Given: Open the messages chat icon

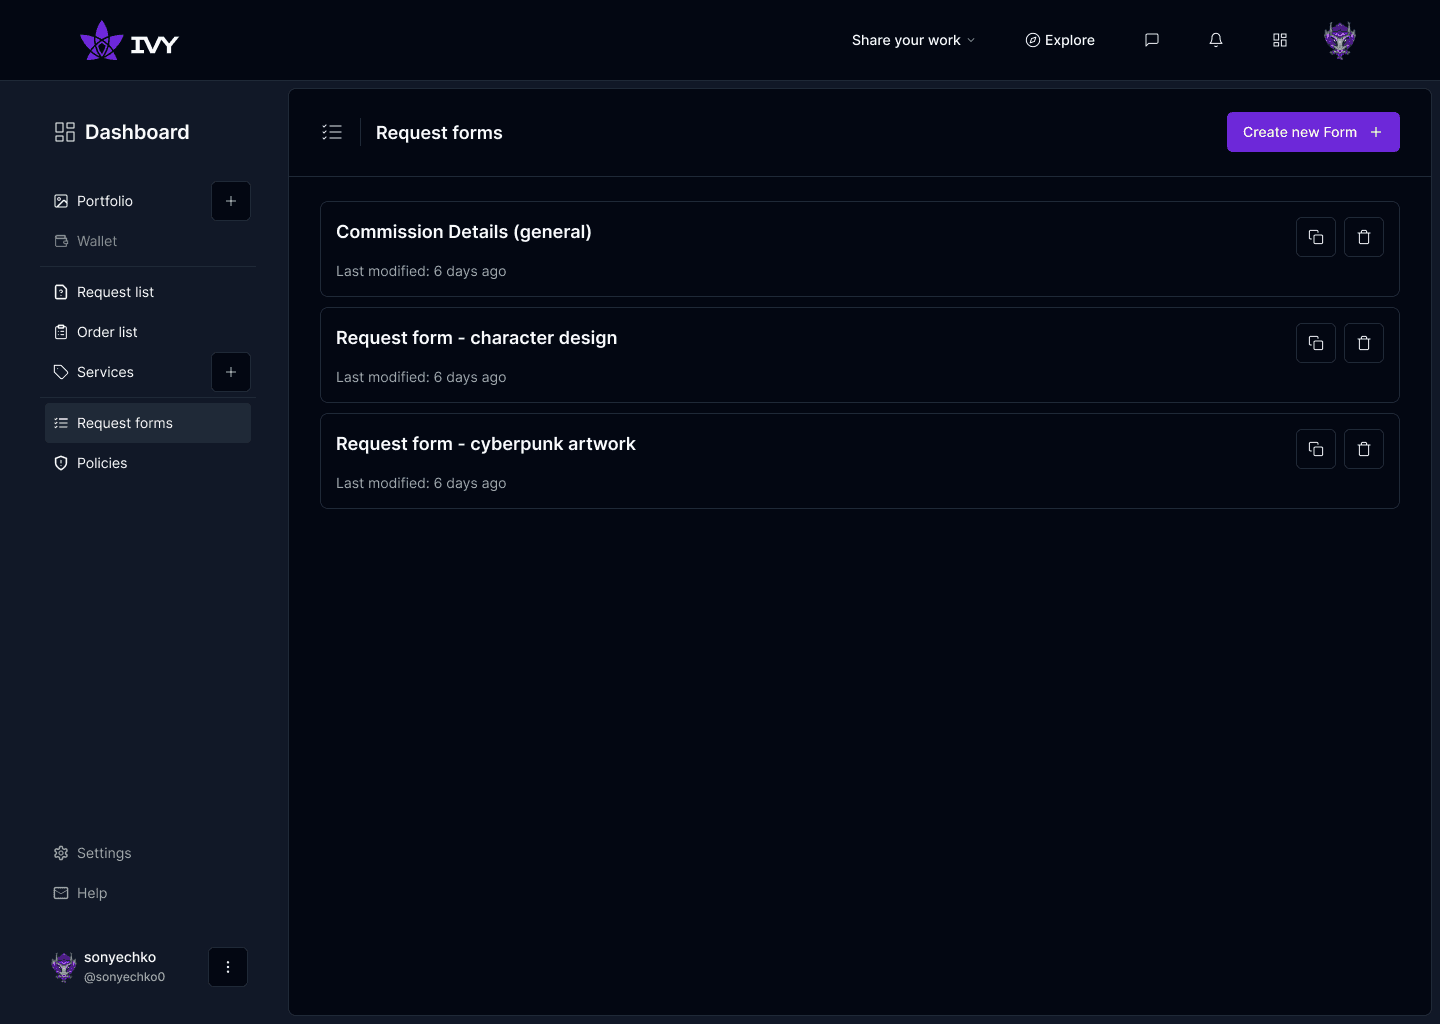Looking at the screenshot, I should (1152, 40).
